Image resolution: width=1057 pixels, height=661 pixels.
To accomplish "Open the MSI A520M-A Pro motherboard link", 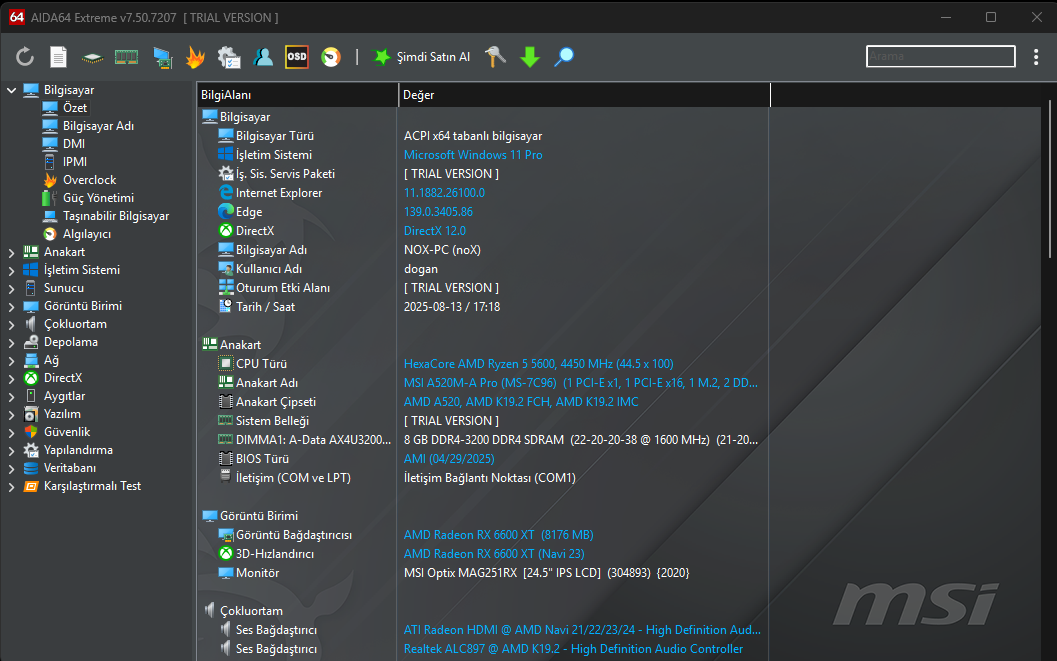I will pos(581,383).
